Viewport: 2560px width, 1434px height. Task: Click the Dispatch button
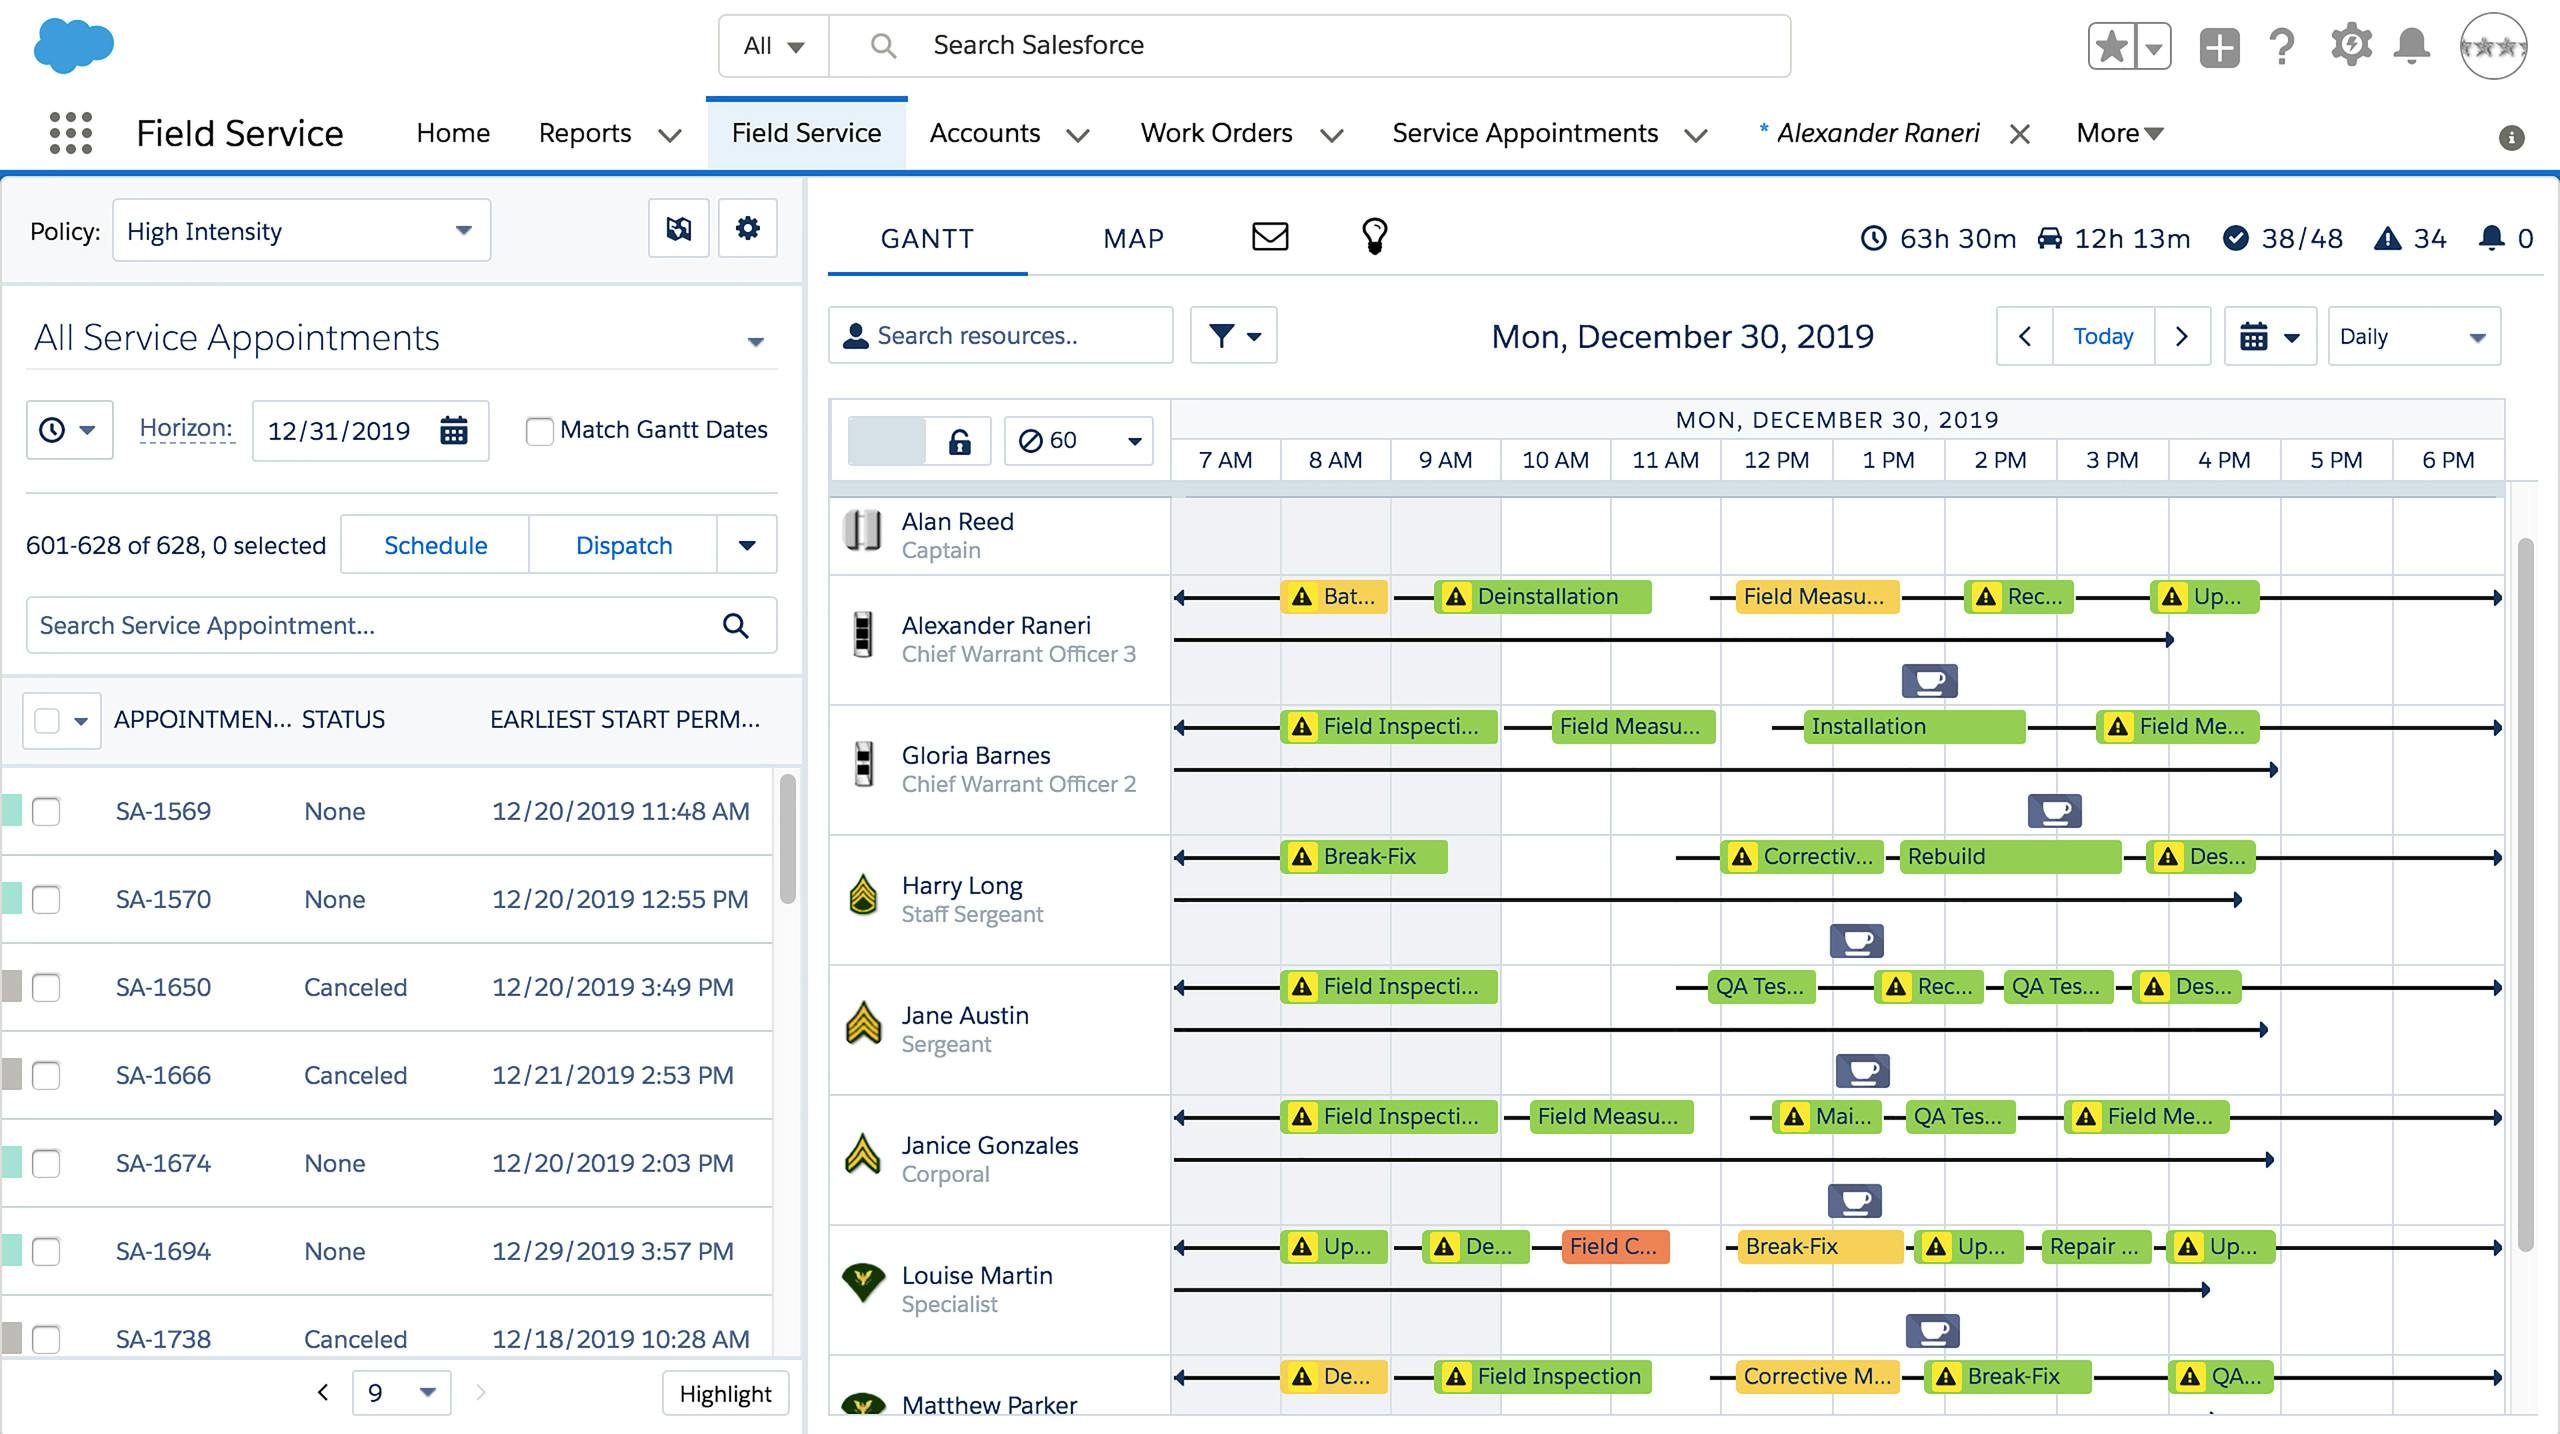[624, 545]
